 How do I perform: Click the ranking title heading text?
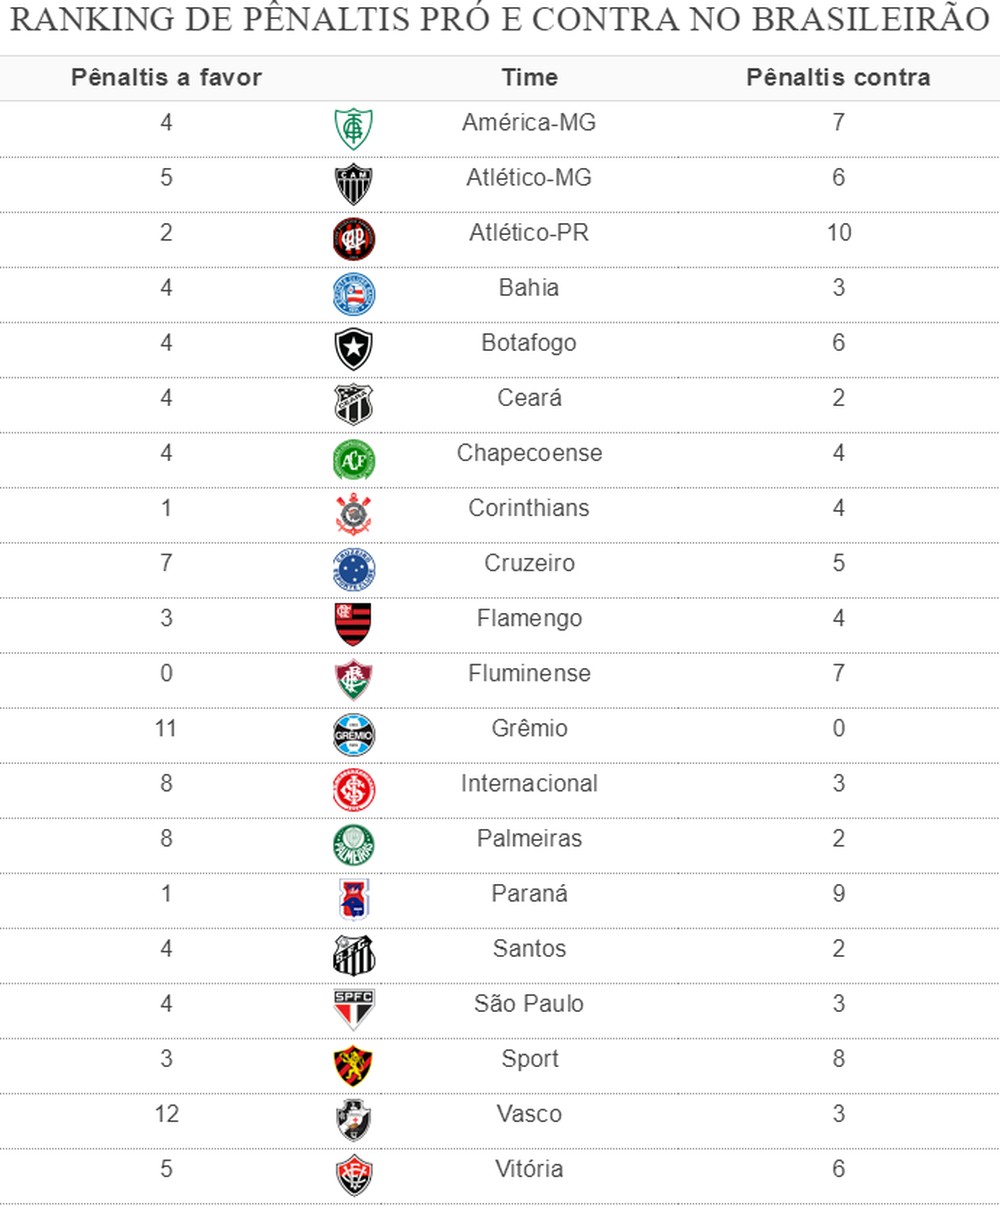500,20
